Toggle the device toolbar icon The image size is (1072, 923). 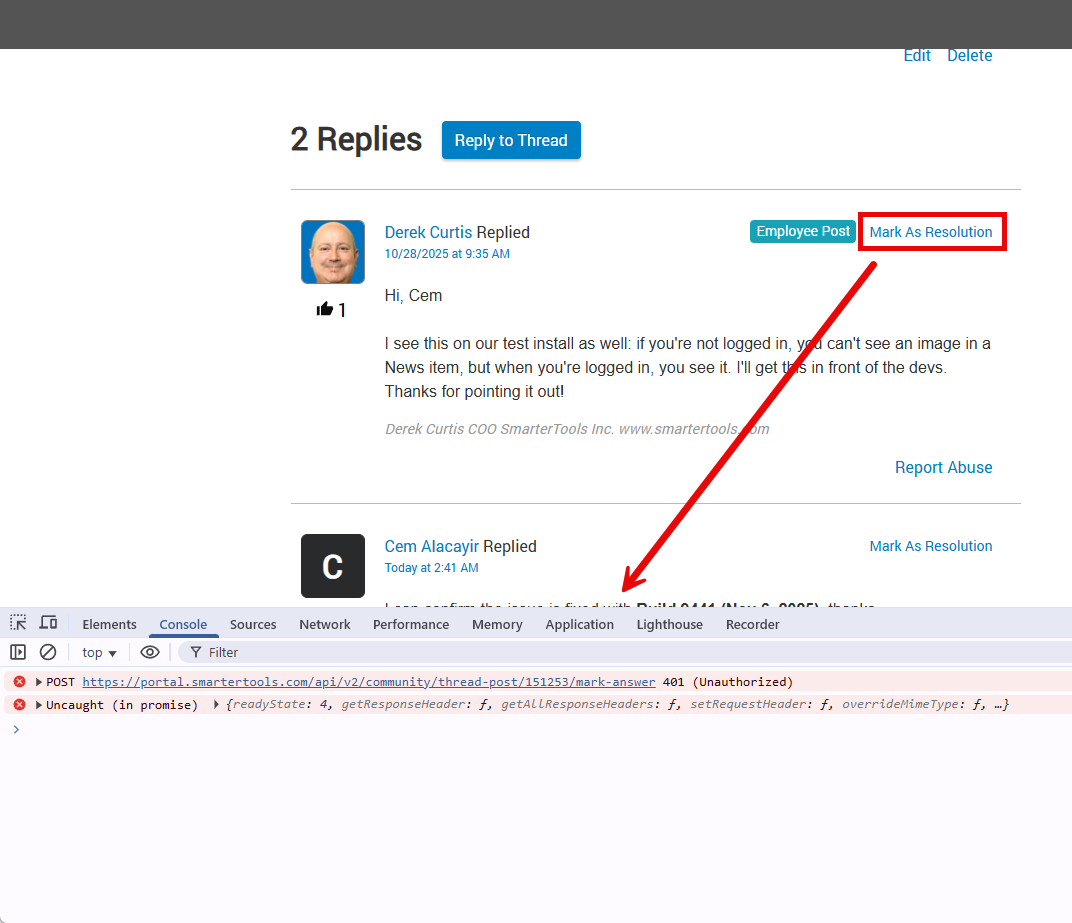click(x=48, y=623)
